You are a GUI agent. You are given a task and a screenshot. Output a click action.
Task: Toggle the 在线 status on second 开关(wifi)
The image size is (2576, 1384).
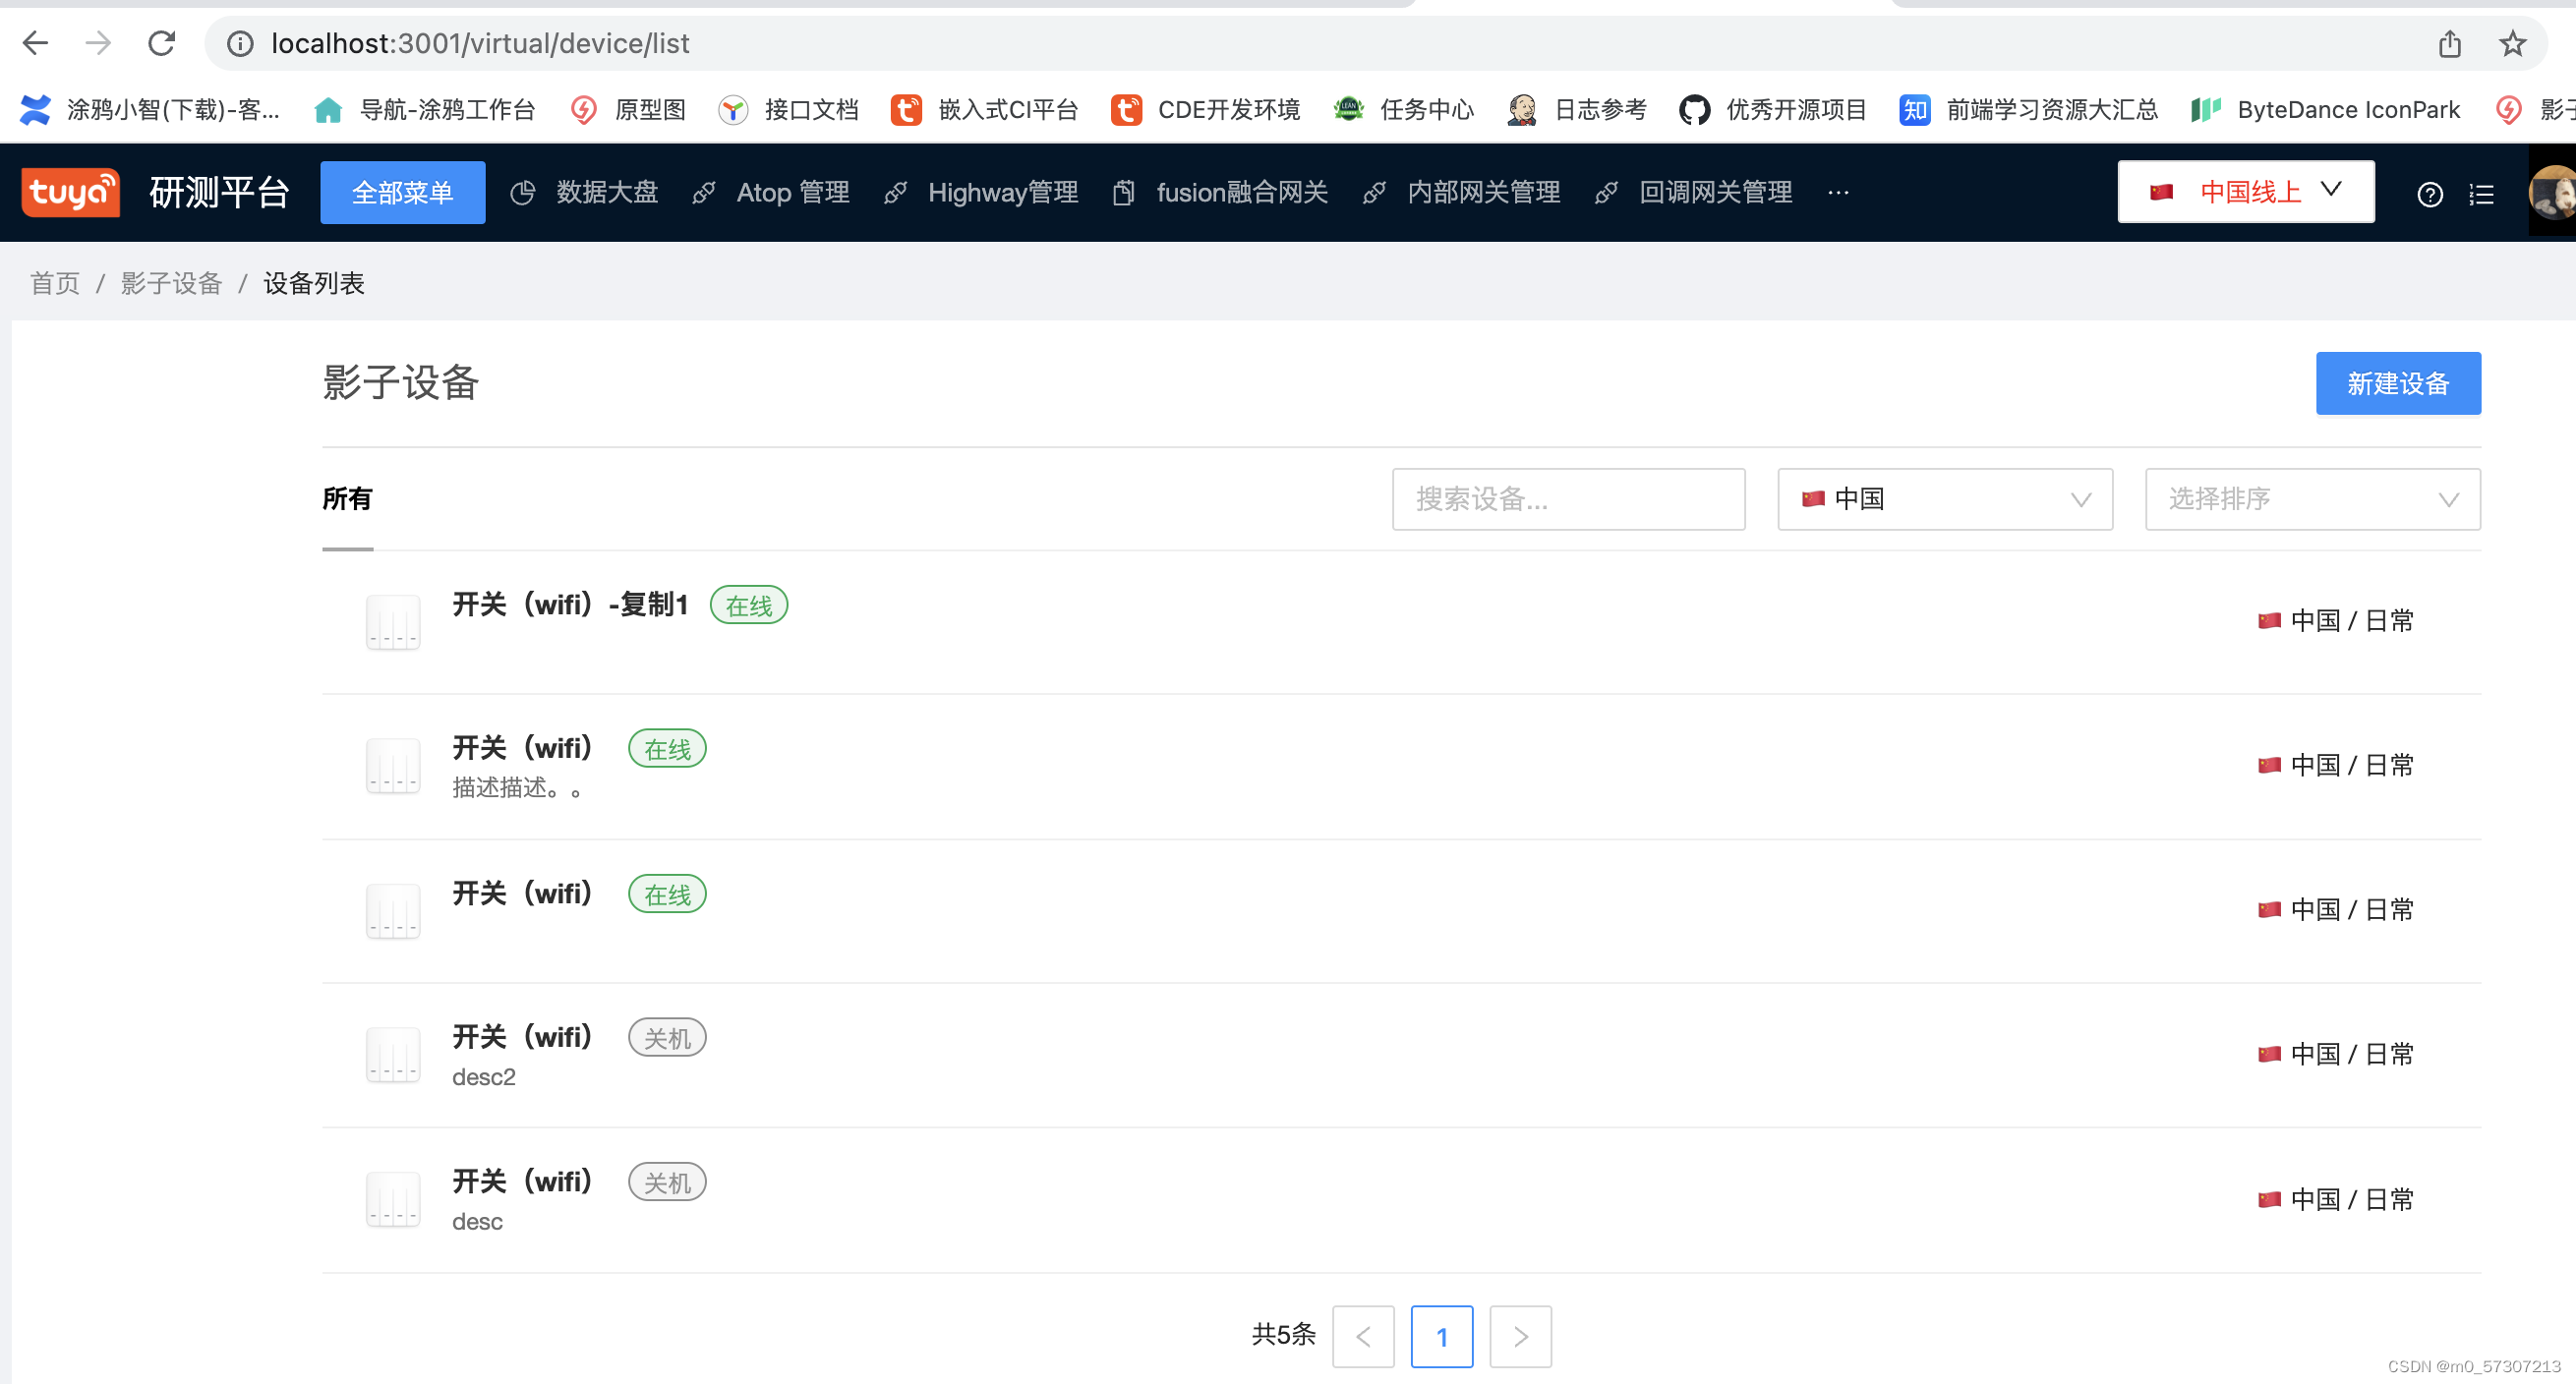[665, 748]
